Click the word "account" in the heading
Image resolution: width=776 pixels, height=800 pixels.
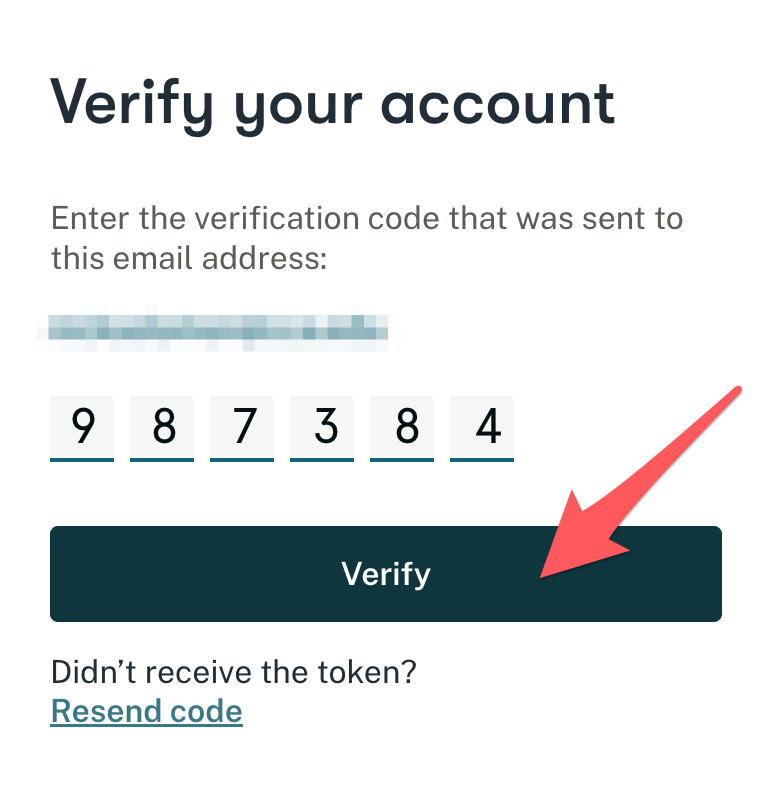pyautogui.click(x=498, y=106)
